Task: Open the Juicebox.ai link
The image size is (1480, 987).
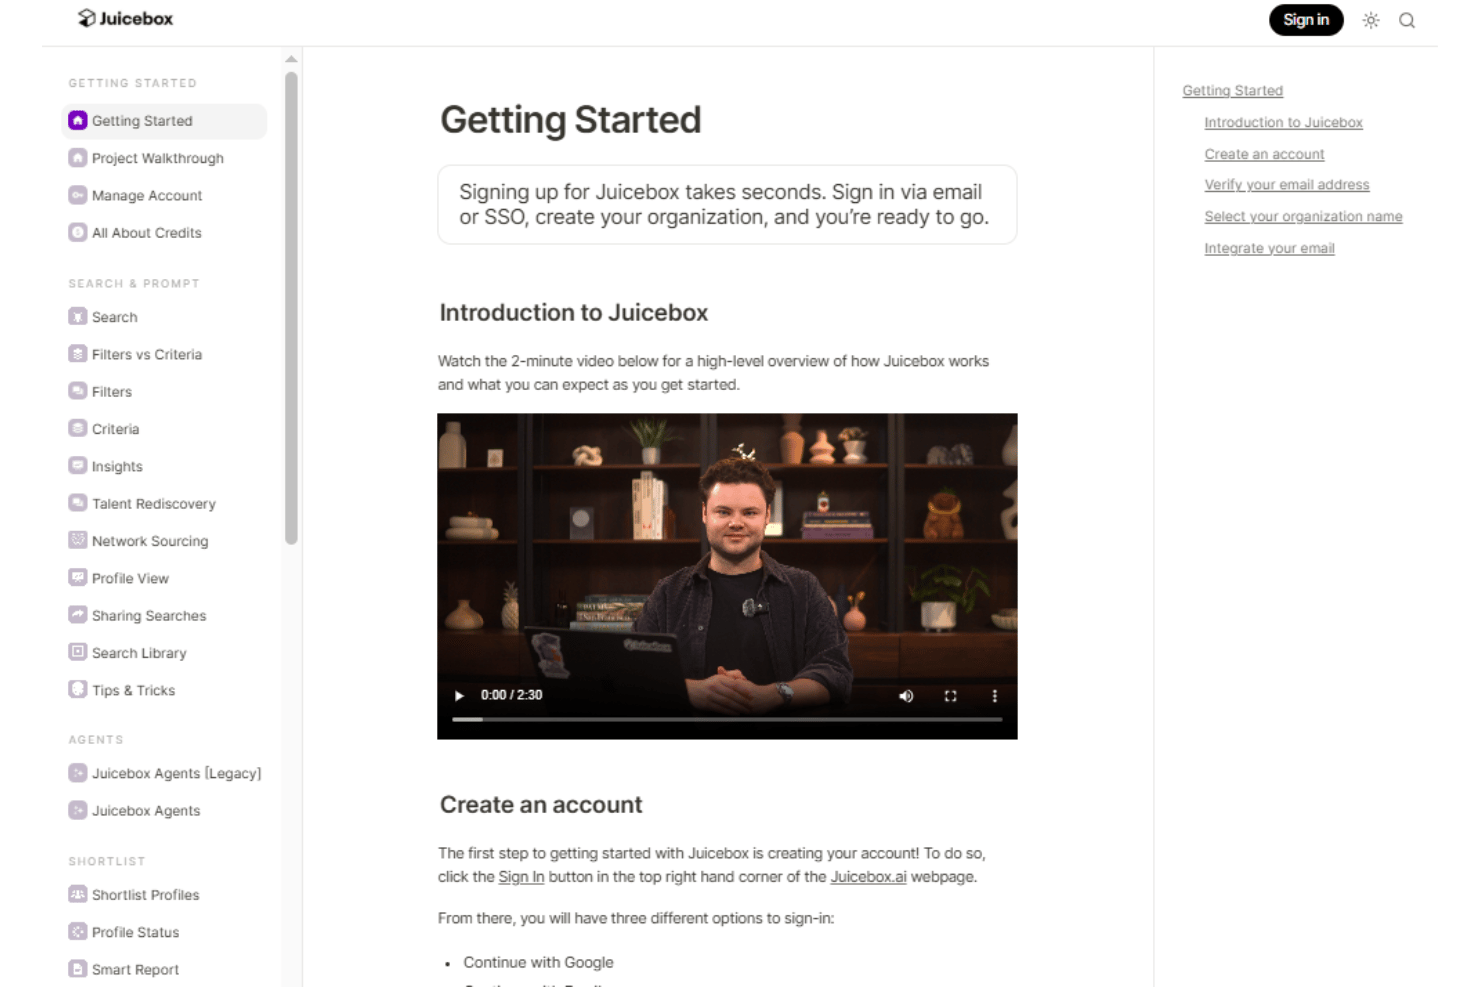Action: [868, 877]
